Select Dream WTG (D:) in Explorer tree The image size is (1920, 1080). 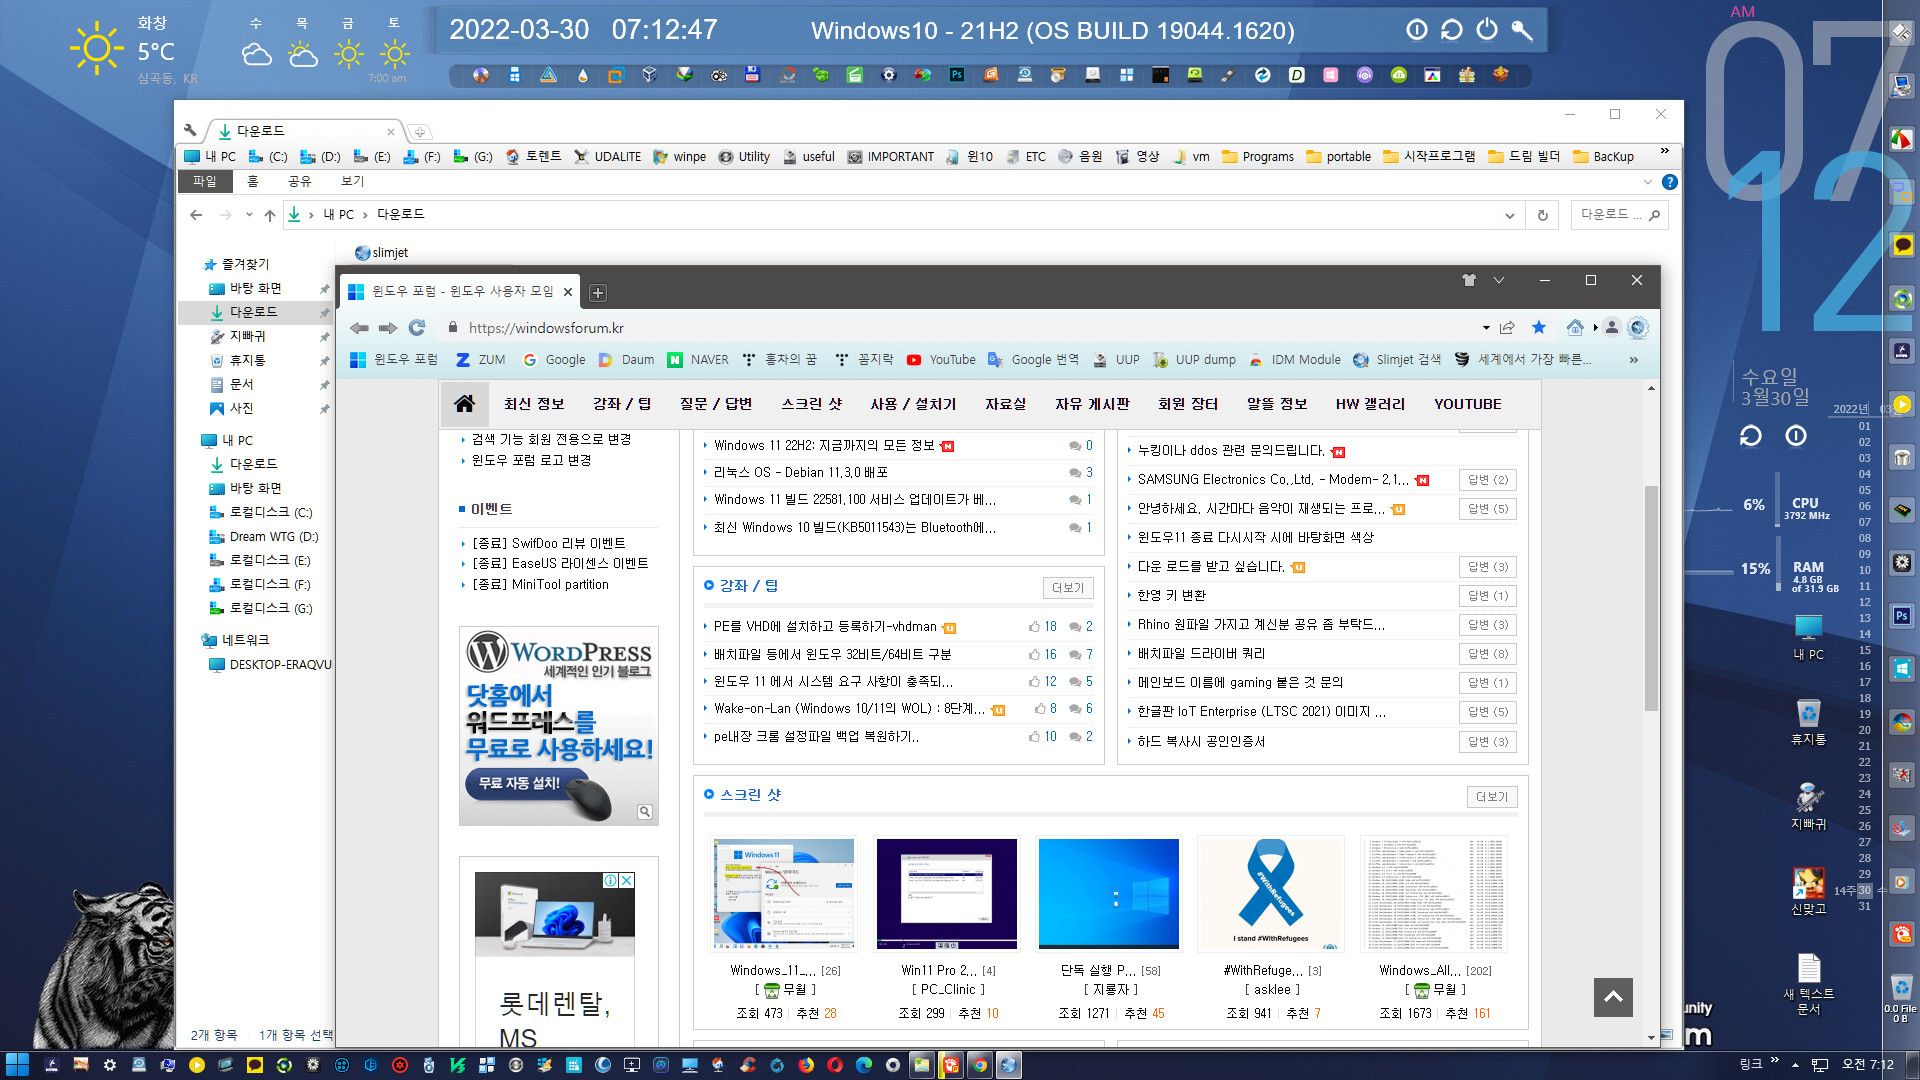click(263, 536)
